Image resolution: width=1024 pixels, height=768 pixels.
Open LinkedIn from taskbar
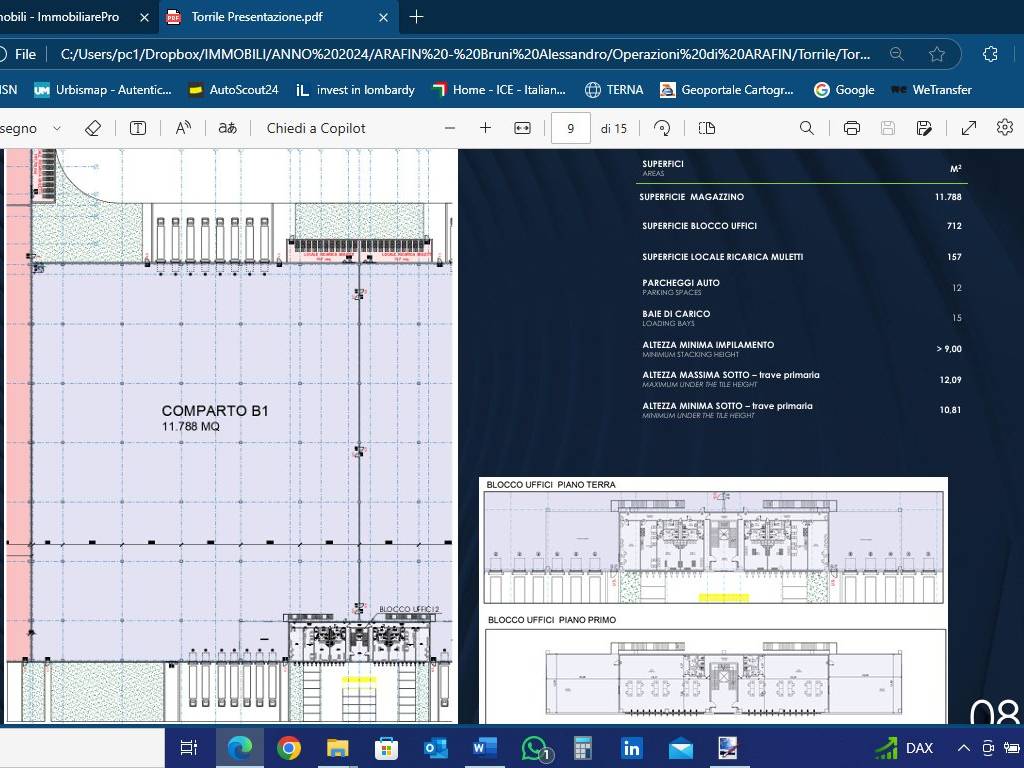coord(632,748)
